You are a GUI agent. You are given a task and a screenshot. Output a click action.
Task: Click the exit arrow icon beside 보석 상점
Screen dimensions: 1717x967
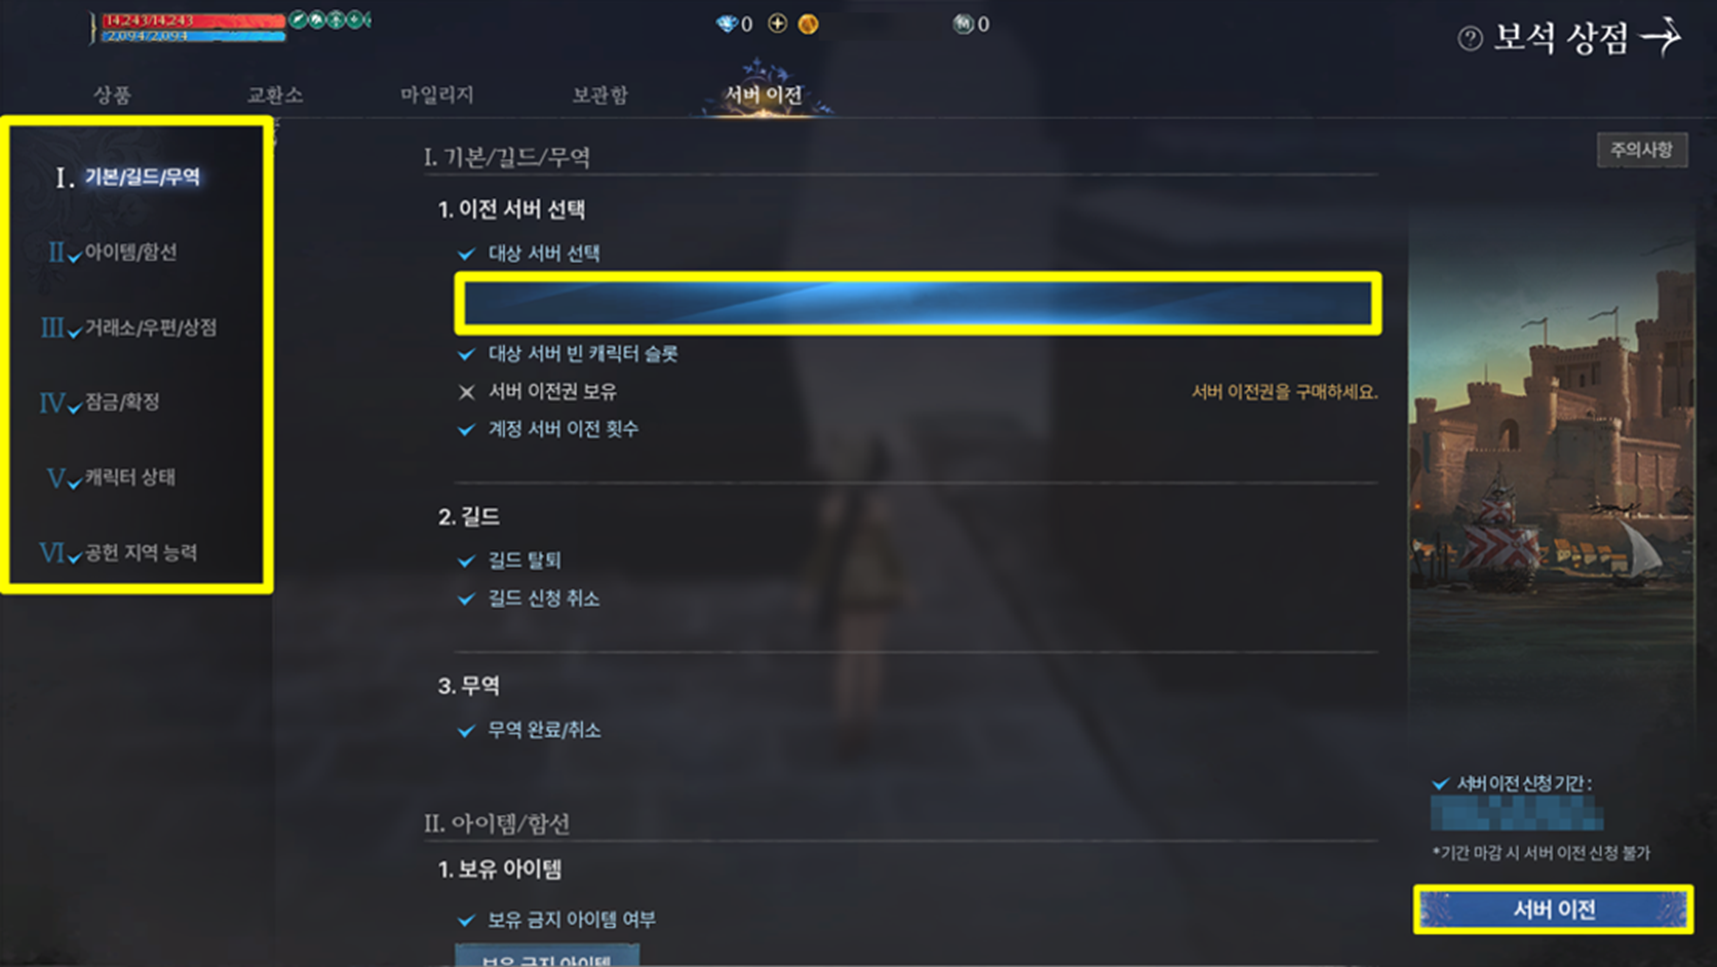(x=1662, y=37)
